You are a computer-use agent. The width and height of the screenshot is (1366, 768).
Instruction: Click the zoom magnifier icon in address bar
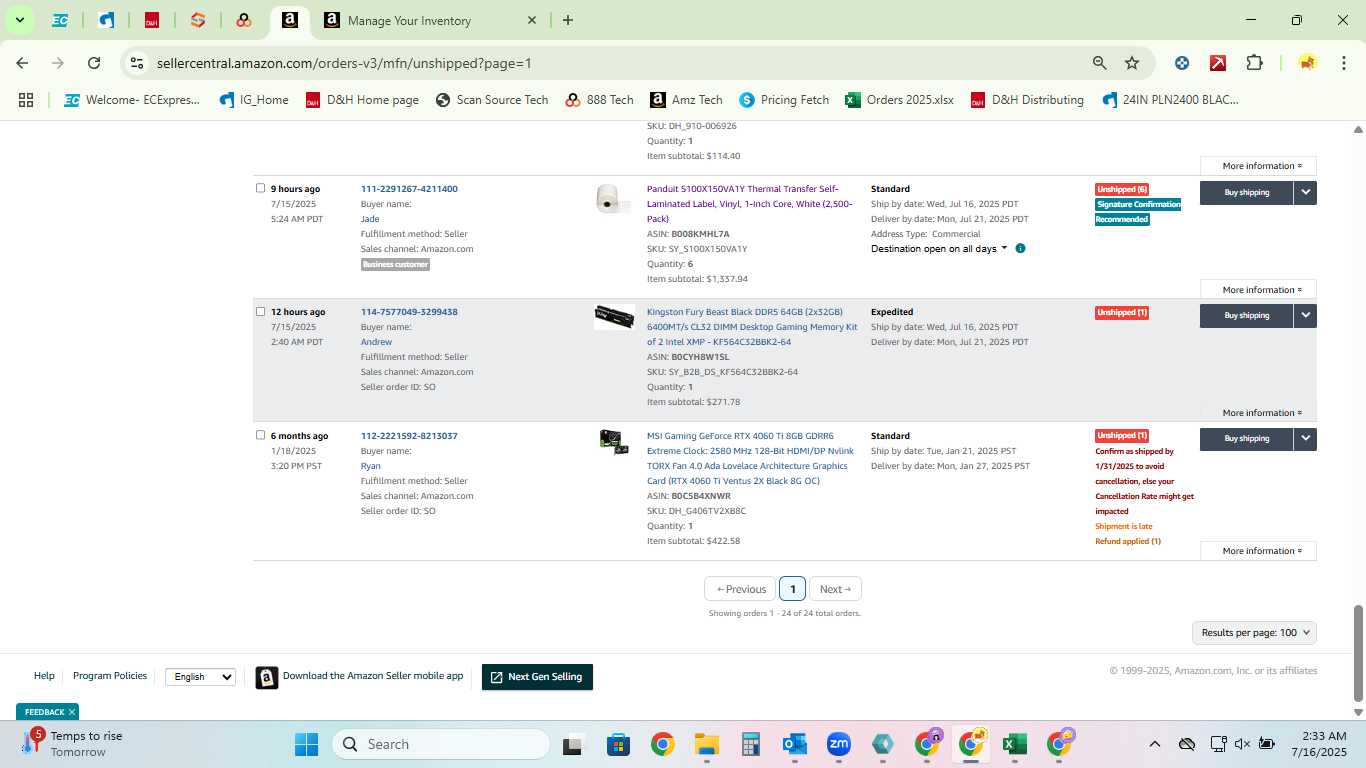(1100, 63)
